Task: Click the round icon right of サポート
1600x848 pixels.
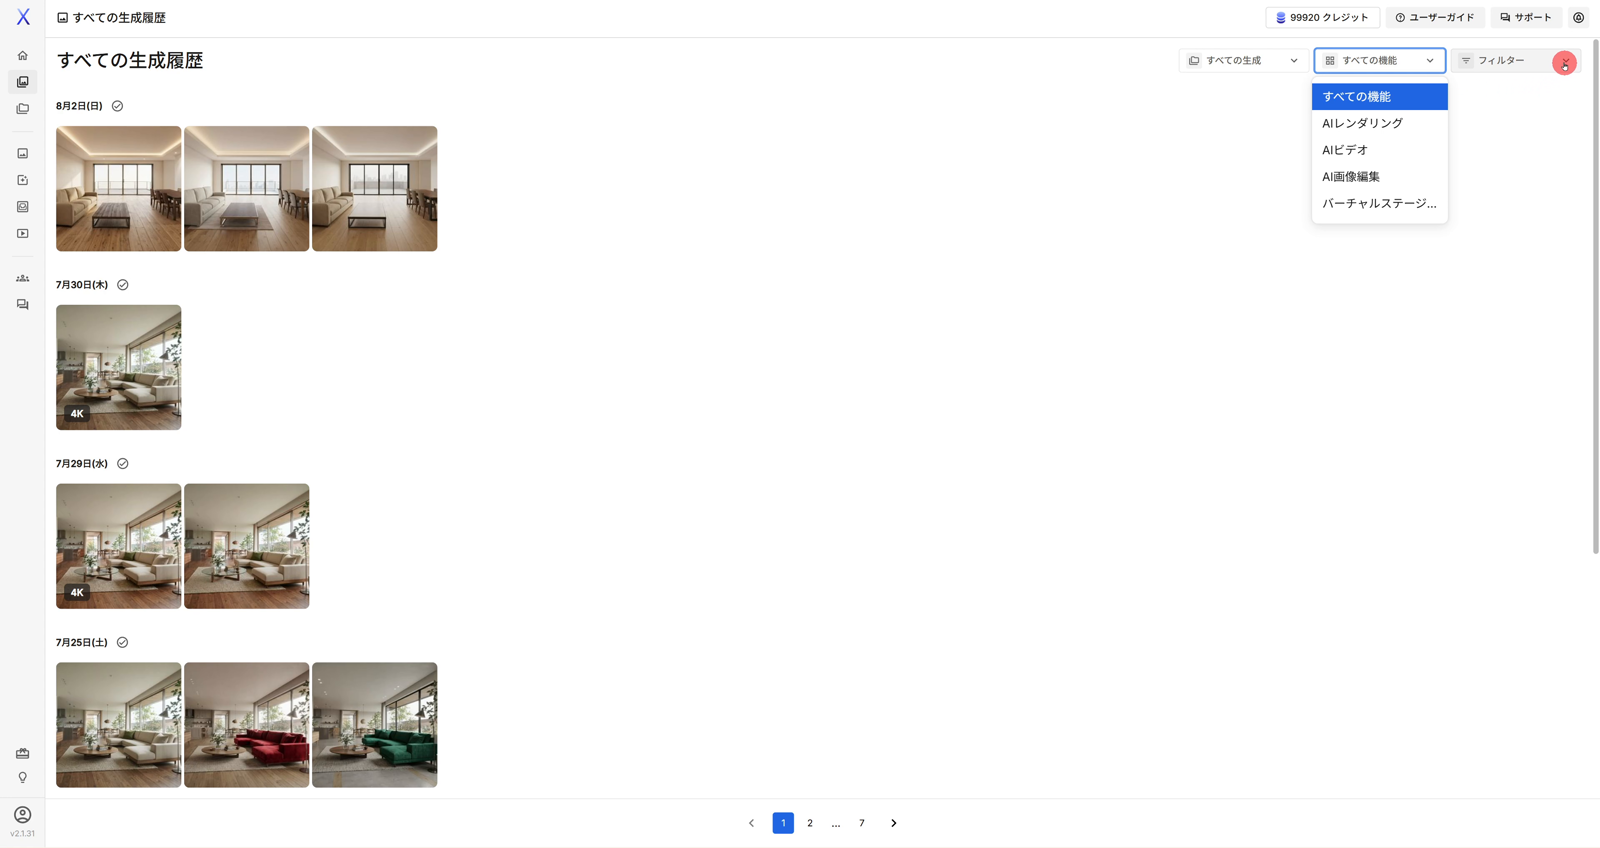Action: 1578,18
